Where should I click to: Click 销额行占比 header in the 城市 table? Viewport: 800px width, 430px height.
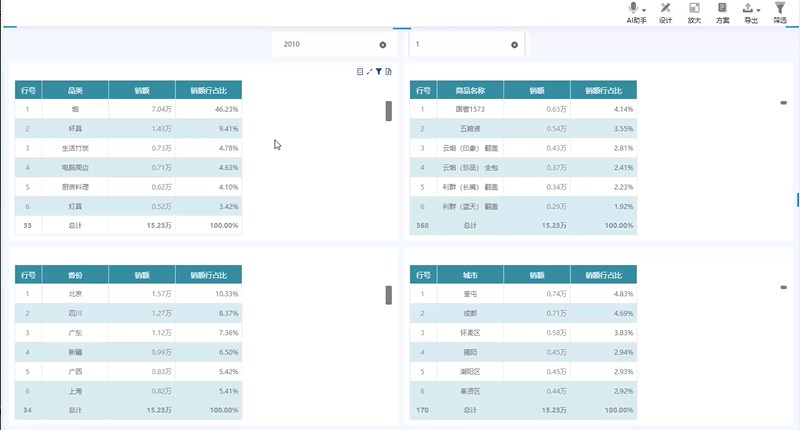[x=604, y=275]
